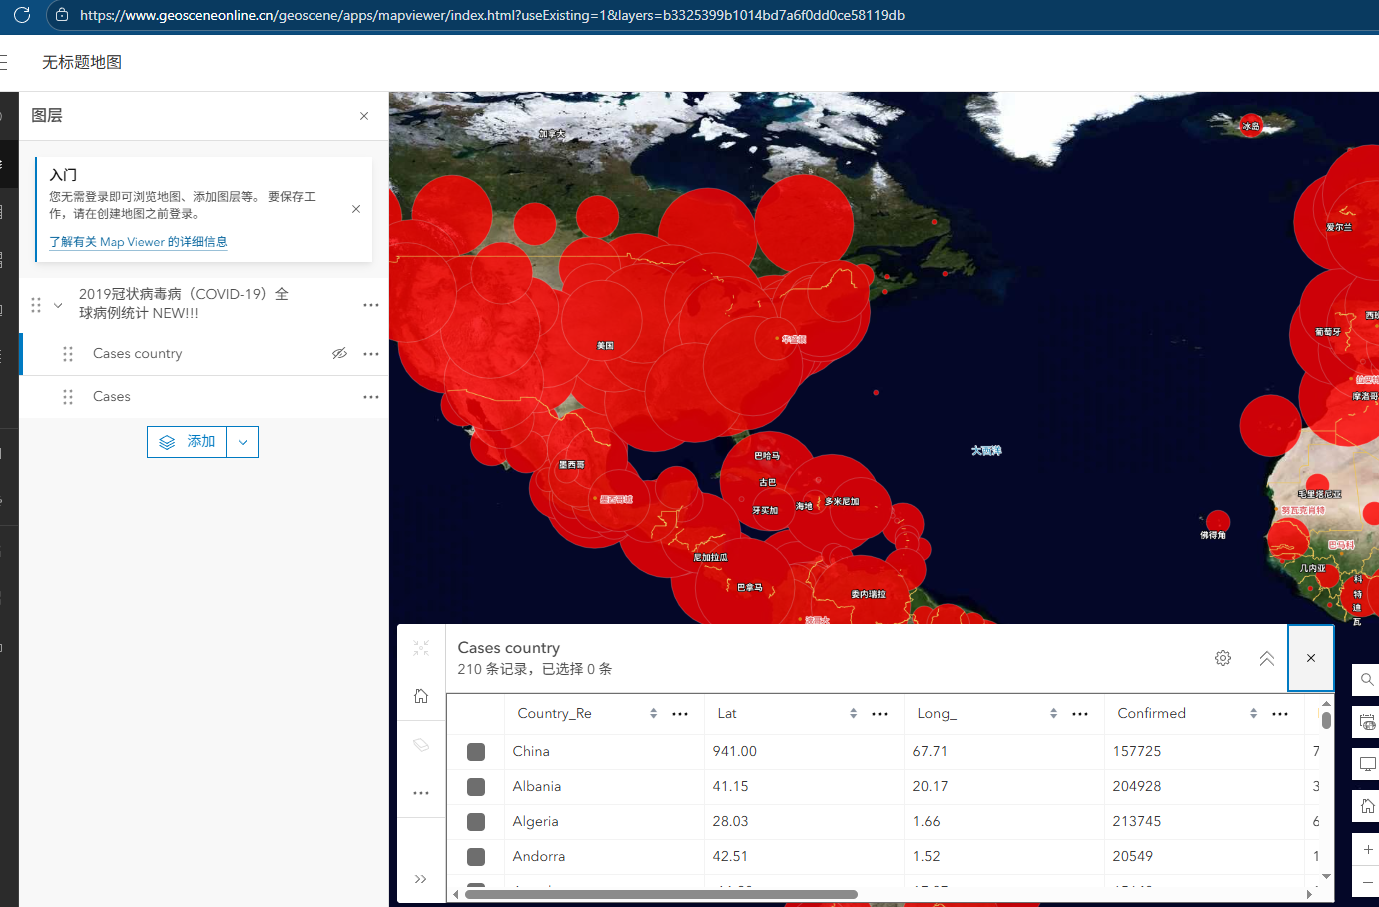
Task: Click the down arrow of table vertical scrollbar
Action: (x=1326, y=876)
